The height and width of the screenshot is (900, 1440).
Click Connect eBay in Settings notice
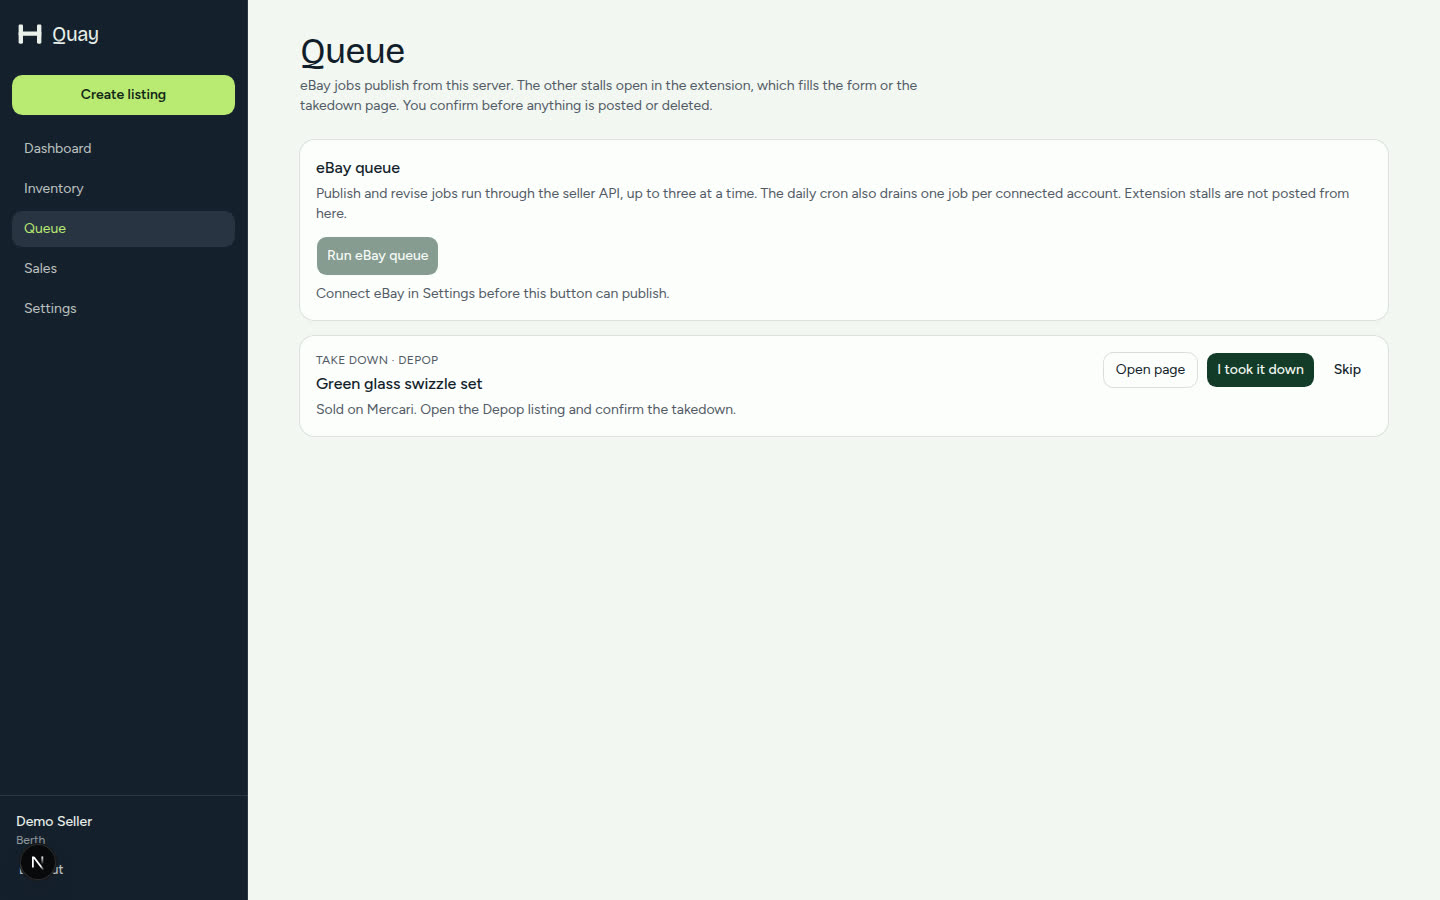pos(492,293)
